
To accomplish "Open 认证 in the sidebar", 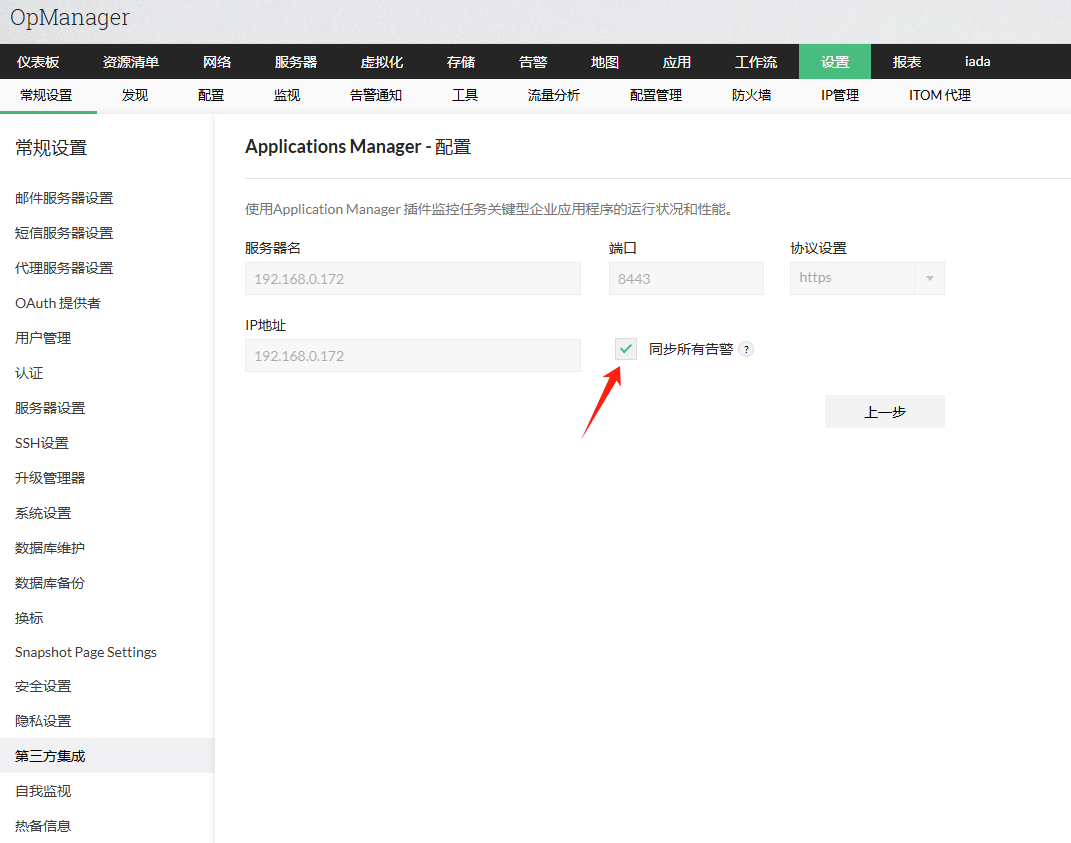I will [x=29, y=373].
